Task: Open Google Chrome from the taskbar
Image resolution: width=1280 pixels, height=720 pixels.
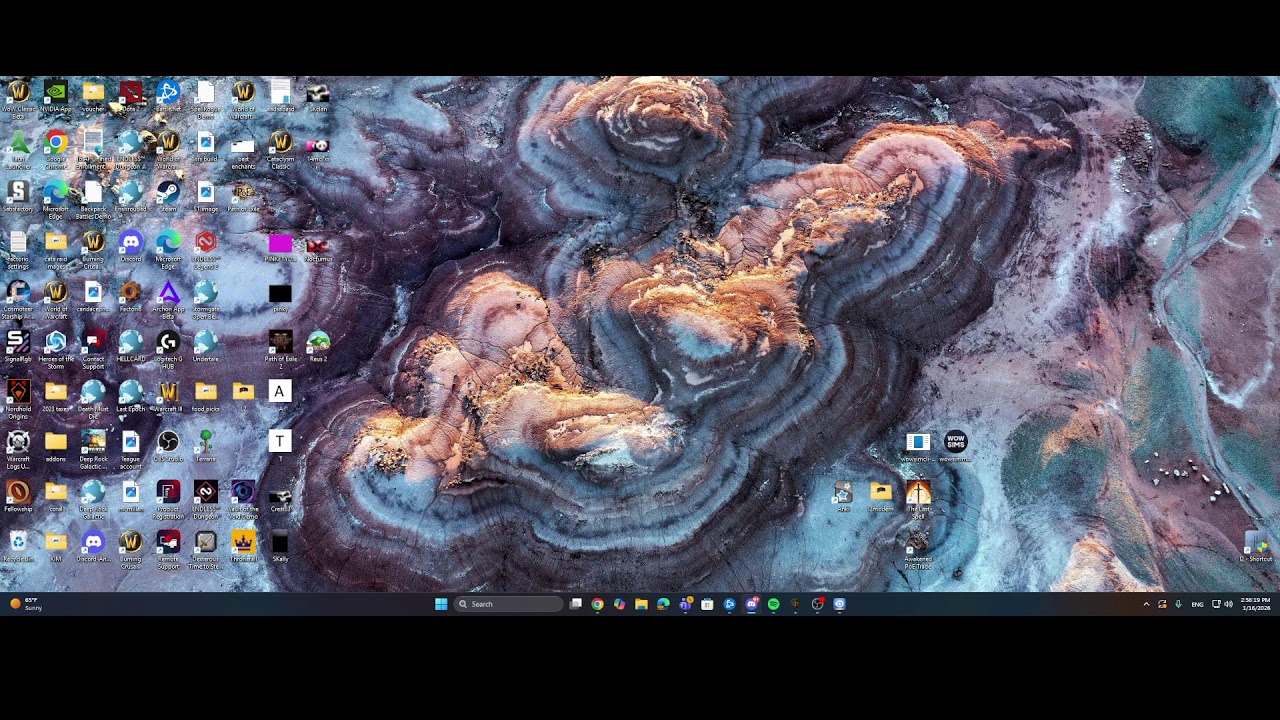Action: coord(598,604)
